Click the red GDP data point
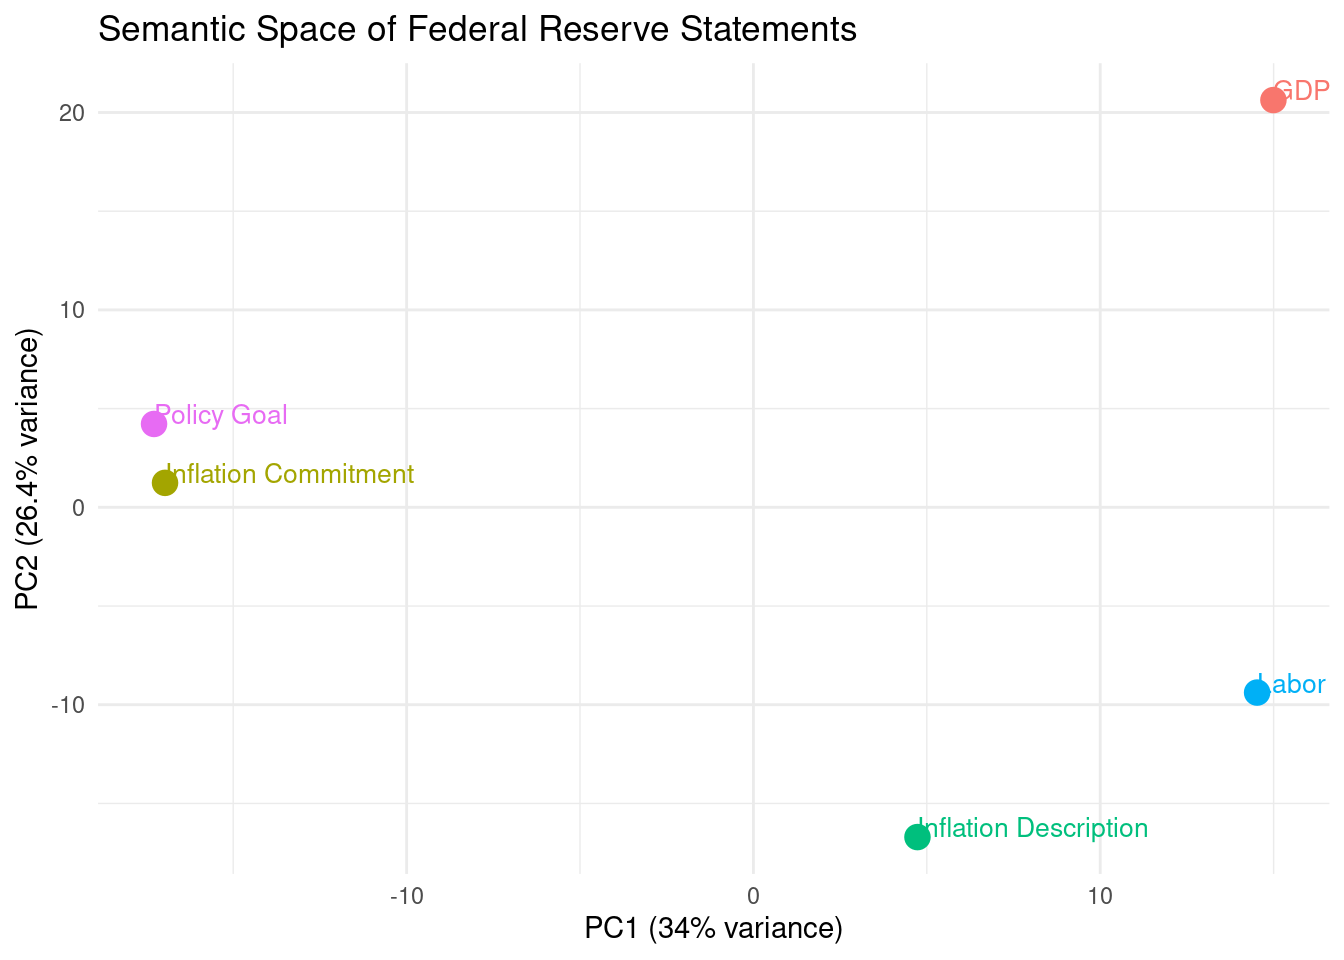This screenshot has height=960, width=1344. coord(1272,100)
